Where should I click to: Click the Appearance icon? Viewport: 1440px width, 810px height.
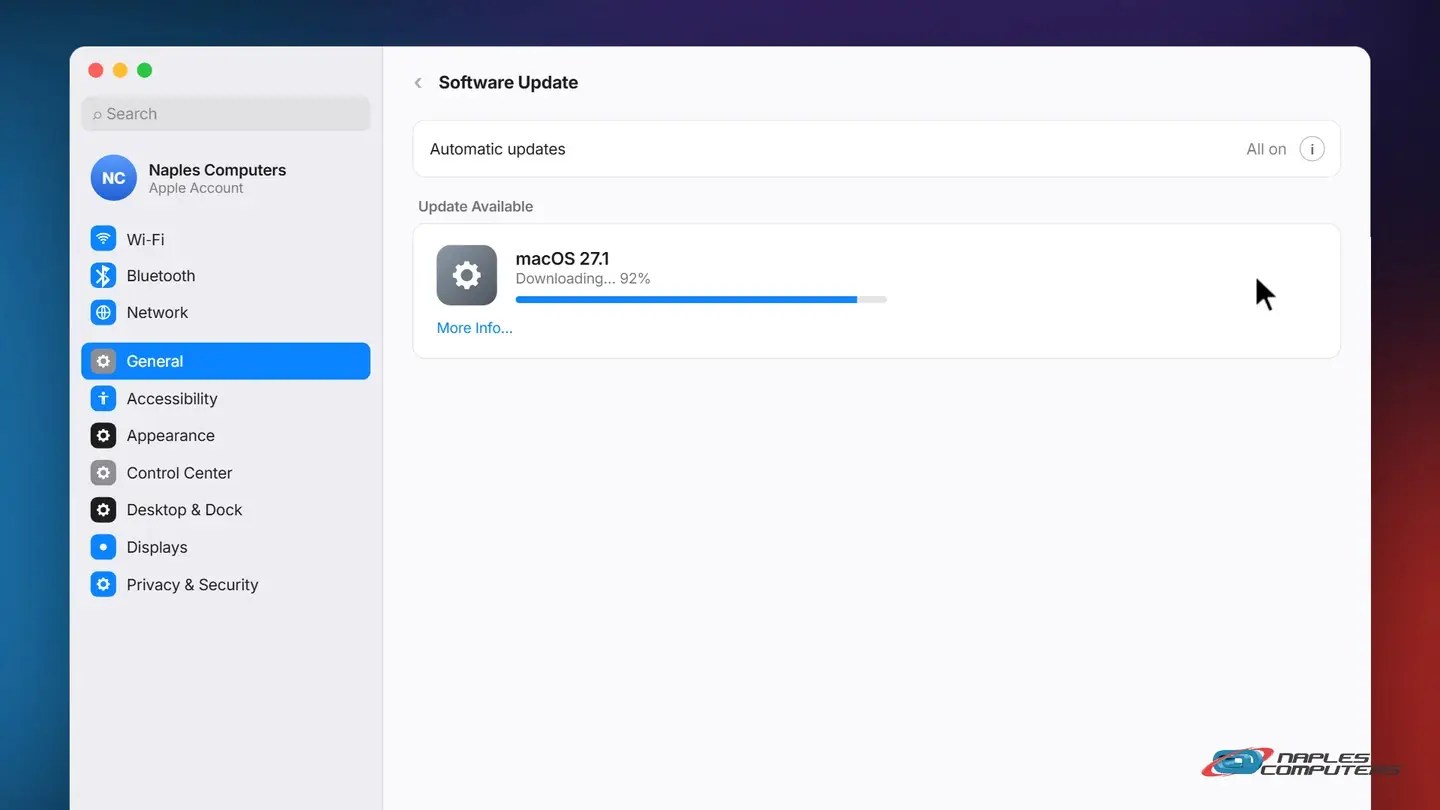(103, 436)
